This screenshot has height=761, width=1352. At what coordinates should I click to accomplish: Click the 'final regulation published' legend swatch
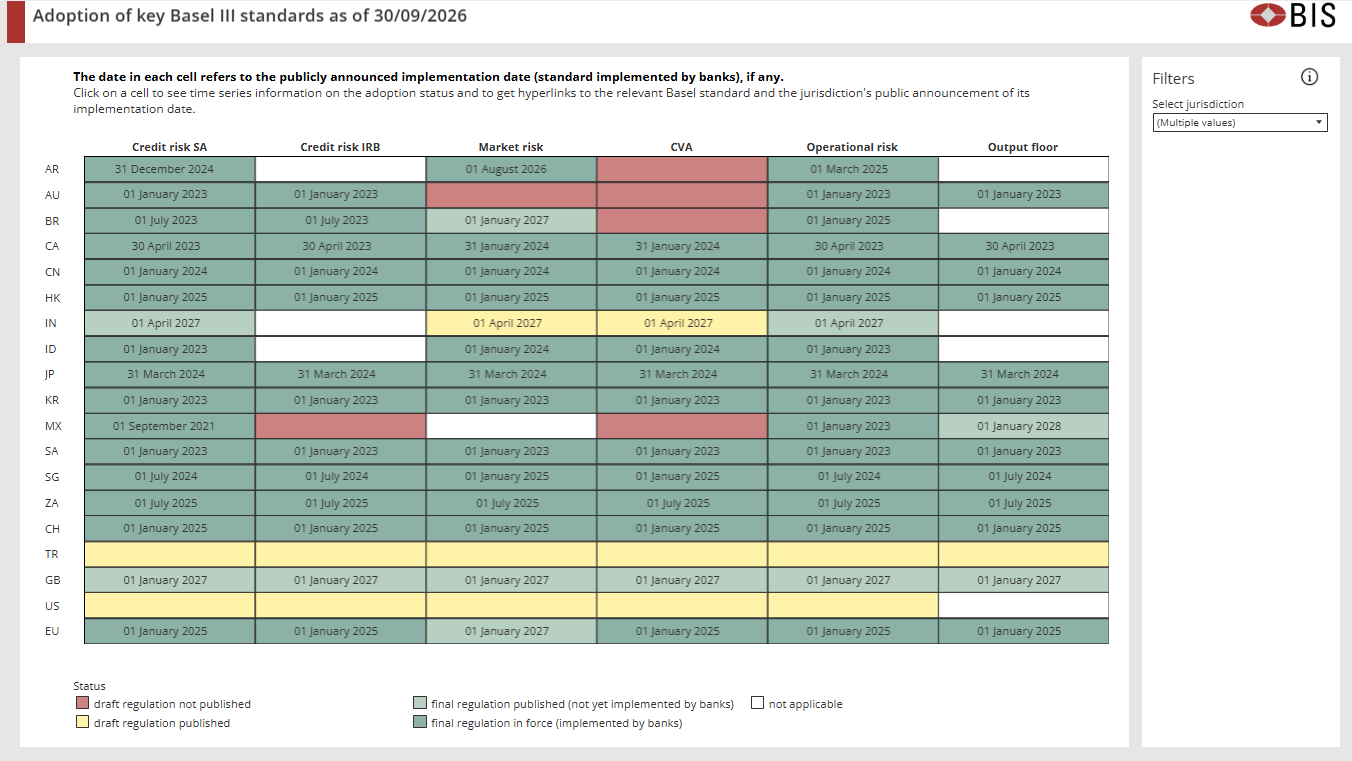click(420, 704)
